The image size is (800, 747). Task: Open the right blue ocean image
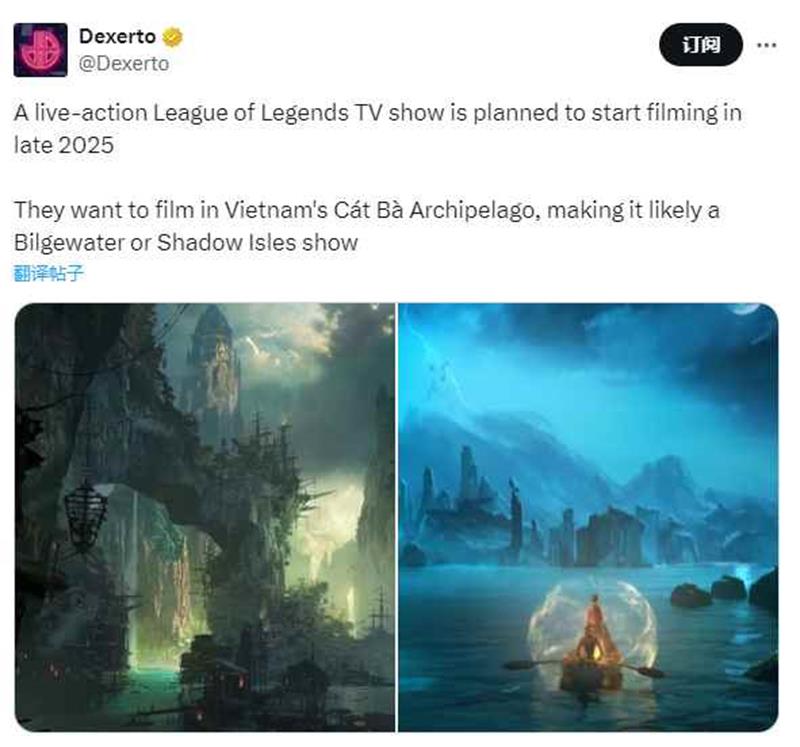click(588, 517)
